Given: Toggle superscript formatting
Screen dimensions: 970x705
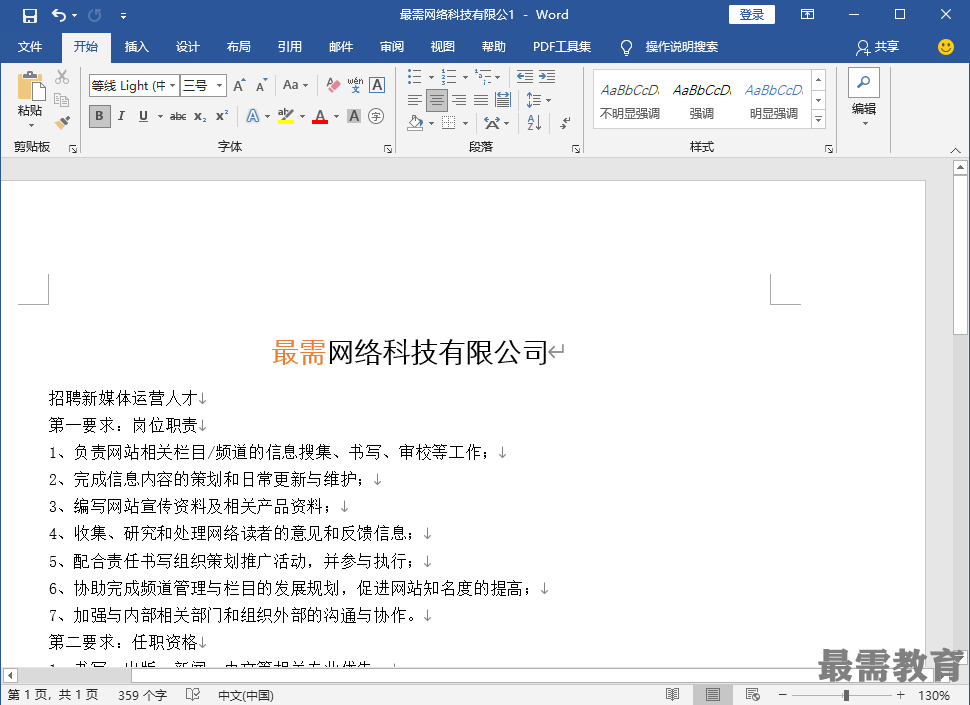Looking at the screenshot, I should tap(222, 116).
